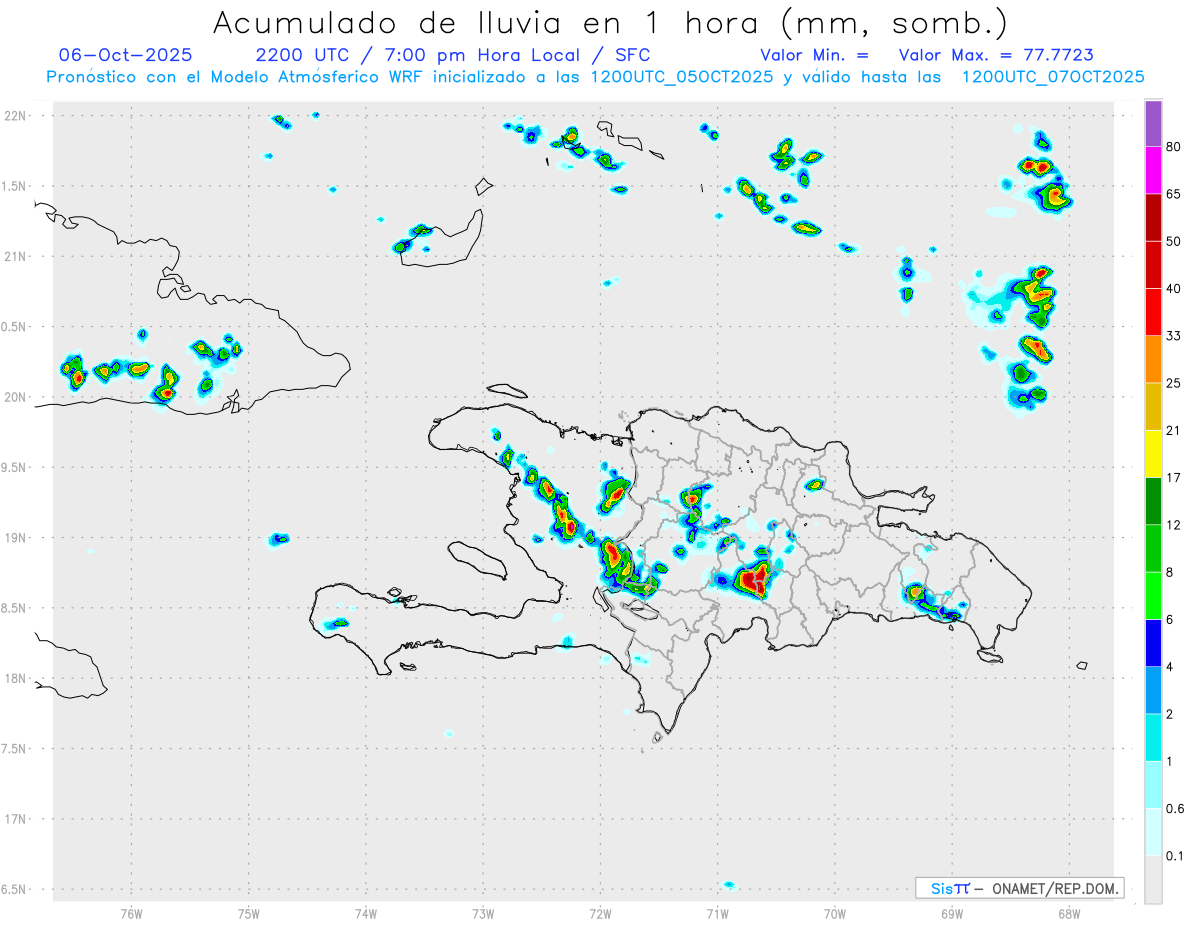Select the gray legend band below 0.1
This screenshot has height=927, width=1200.
1153,879
